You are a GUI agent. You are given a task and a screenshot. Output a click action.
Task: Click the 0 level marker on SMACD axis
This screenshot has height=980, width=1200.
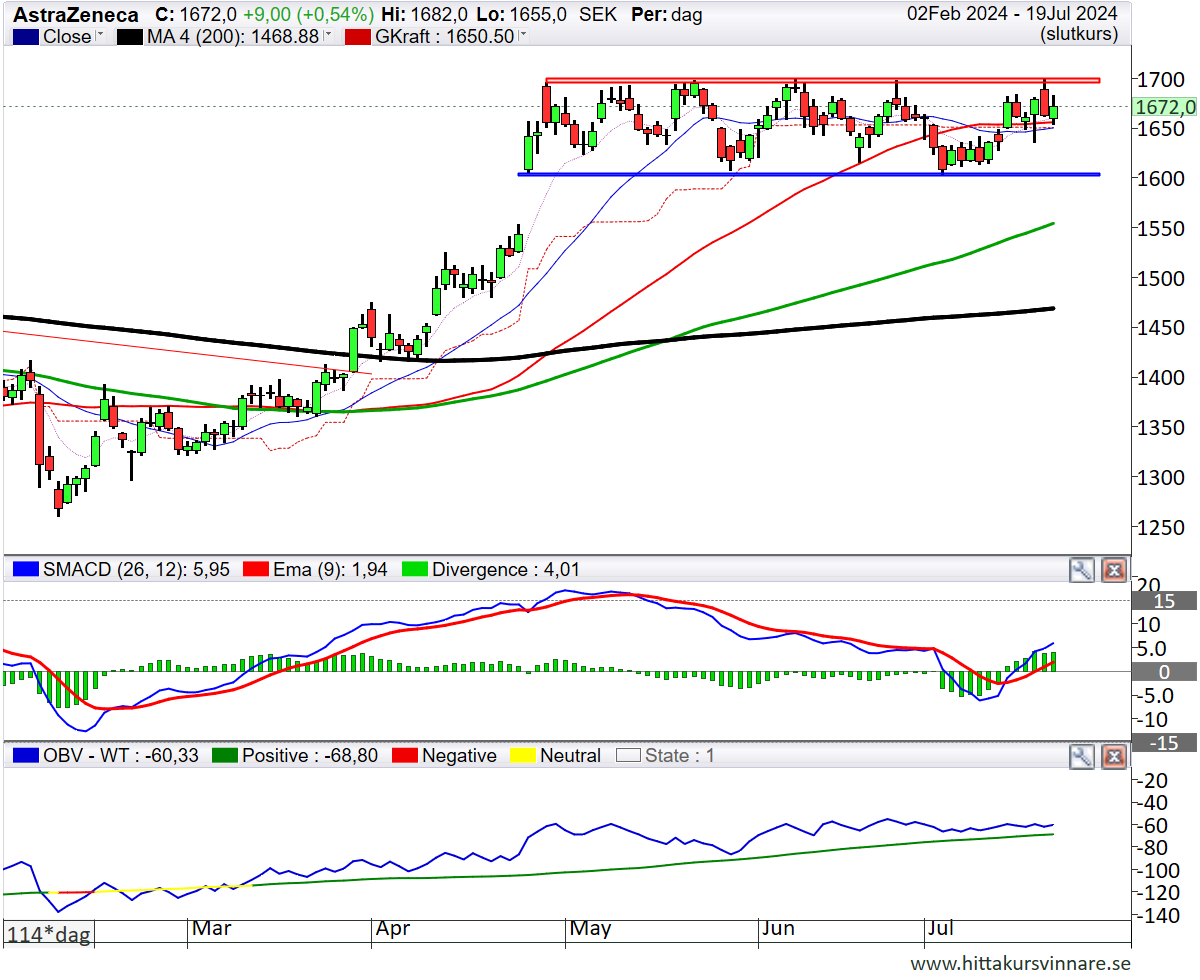point(1162,672)
